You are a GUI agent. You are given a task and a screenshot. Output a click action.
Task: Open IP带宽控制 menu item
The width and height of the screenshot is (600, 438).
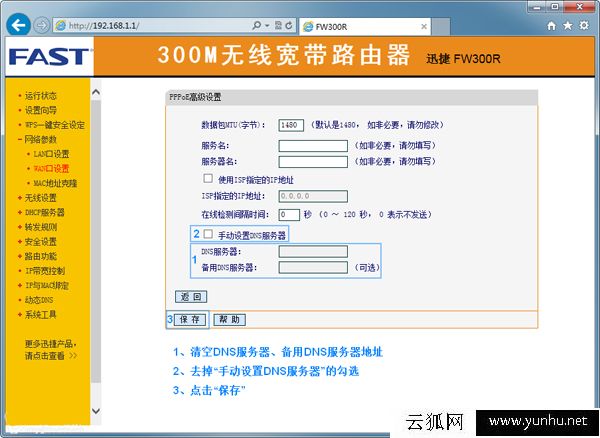click(x=45, y=271)
